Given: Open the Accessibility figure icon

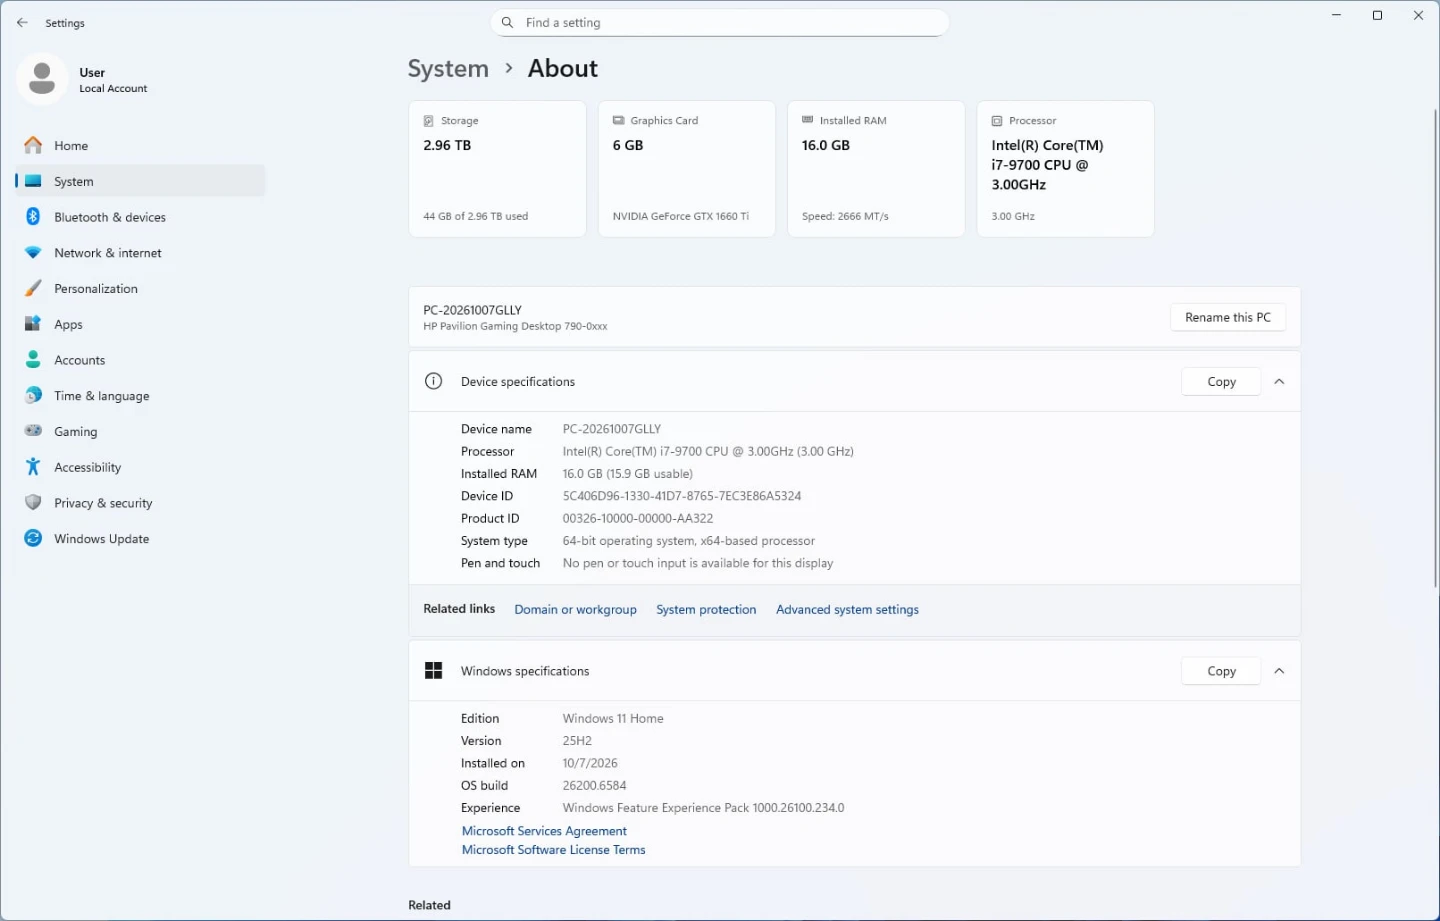Looking at the screenshot, I should pyautogui.click(x=33, y=467).
